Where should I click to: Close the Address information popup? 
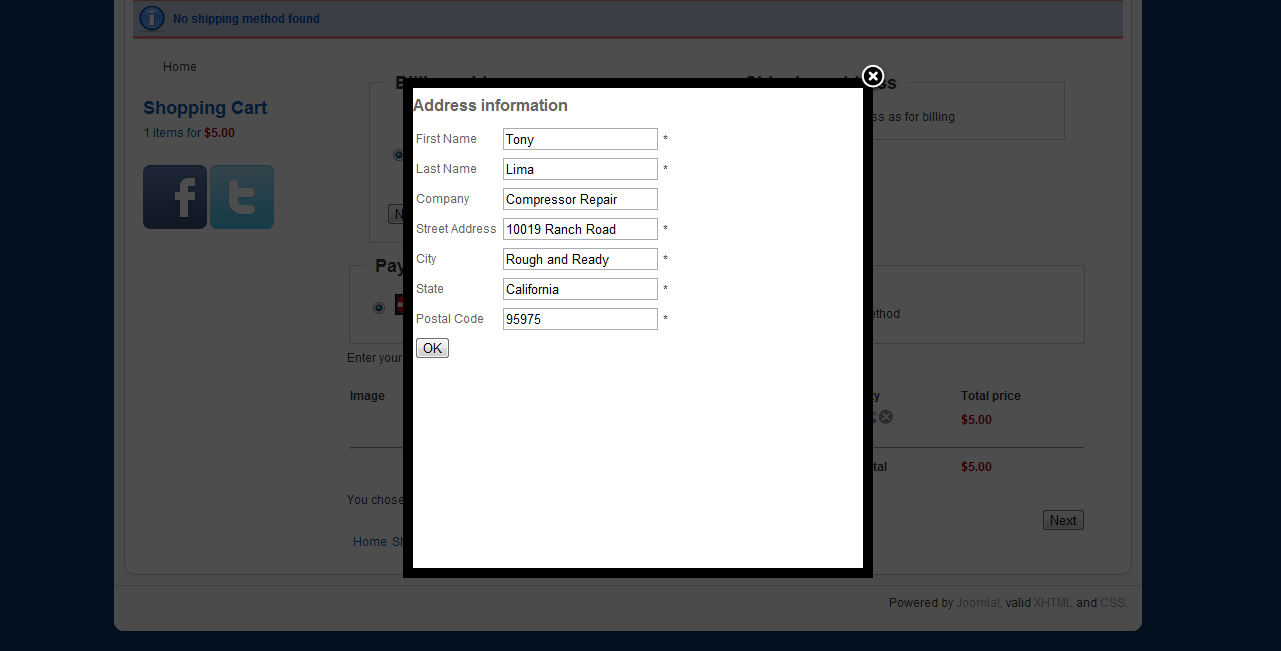click(x=873, y=76)
